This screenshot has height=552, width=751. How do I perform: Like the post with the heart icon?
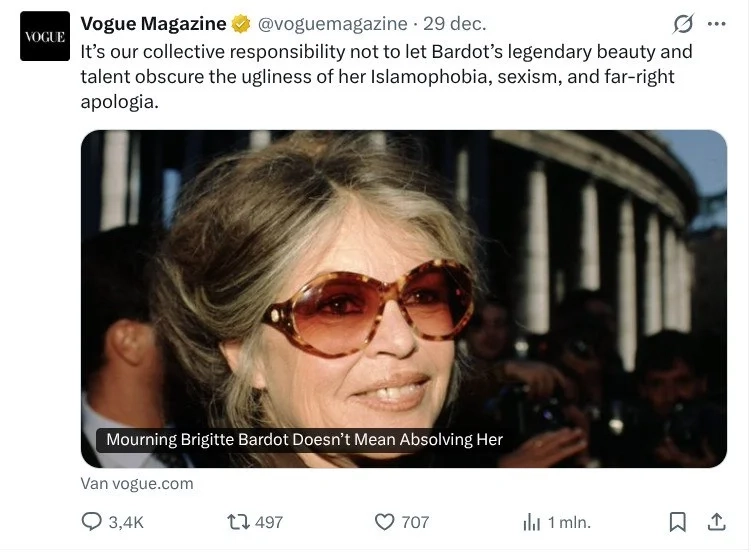(x=384, y=522)
